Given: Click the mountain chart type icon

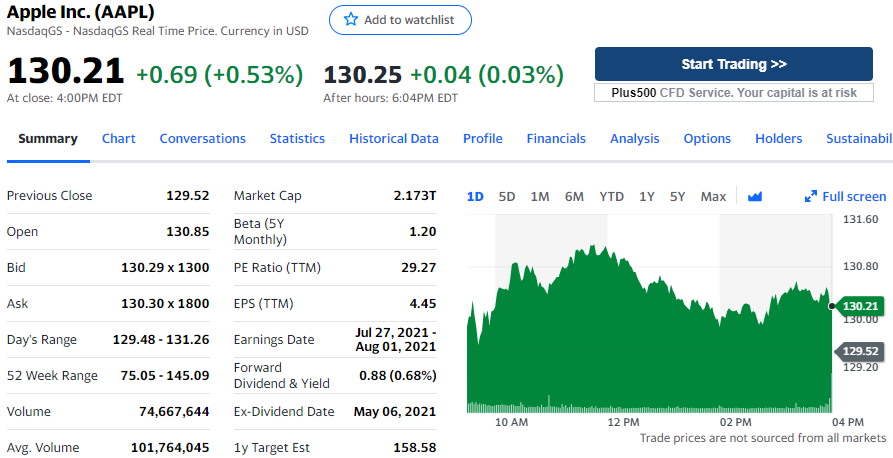Looking at the screenshot, I should pos(755,196).
